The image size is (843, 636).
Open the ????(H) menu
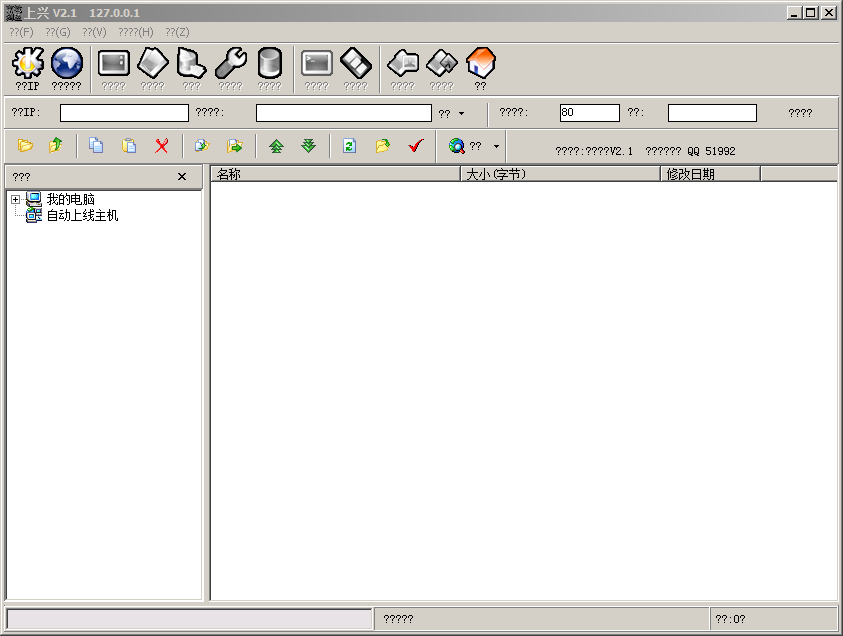(136, 32)
